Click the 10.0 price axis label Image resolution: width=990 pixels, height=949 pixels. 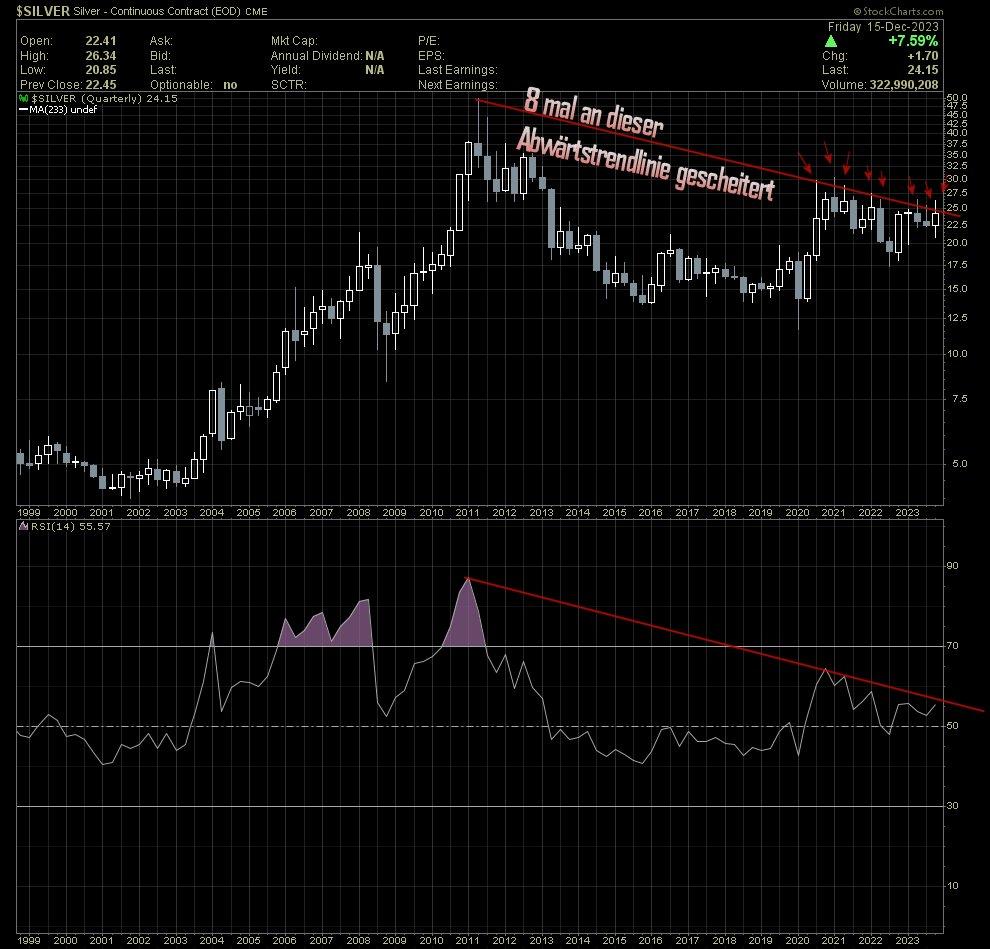[x=957, y=354]
